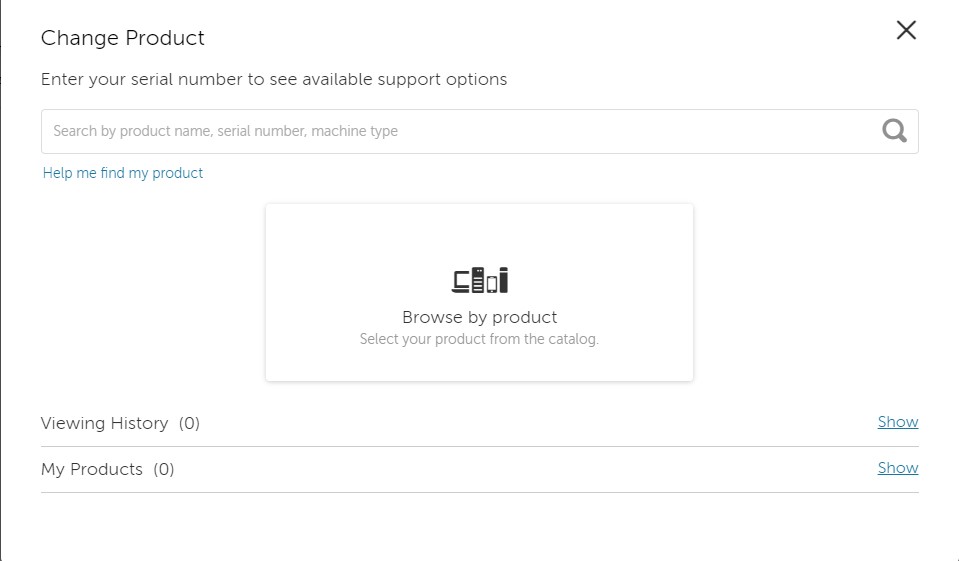Image resolution: width=959 pixels, height=561 pixels.
Task: Close the Change Product dialog
Action: pos(906,30)
